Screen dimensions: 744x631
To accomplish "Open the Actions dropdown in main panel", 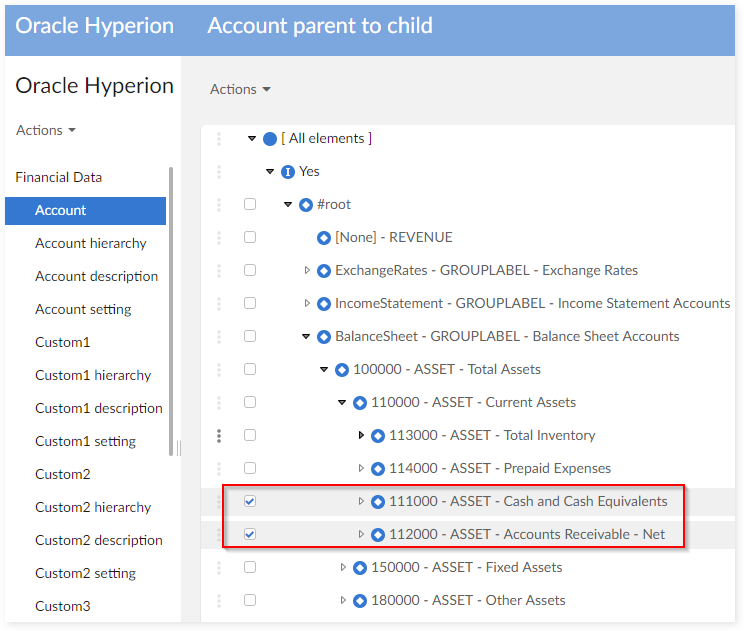I will 240,89.
